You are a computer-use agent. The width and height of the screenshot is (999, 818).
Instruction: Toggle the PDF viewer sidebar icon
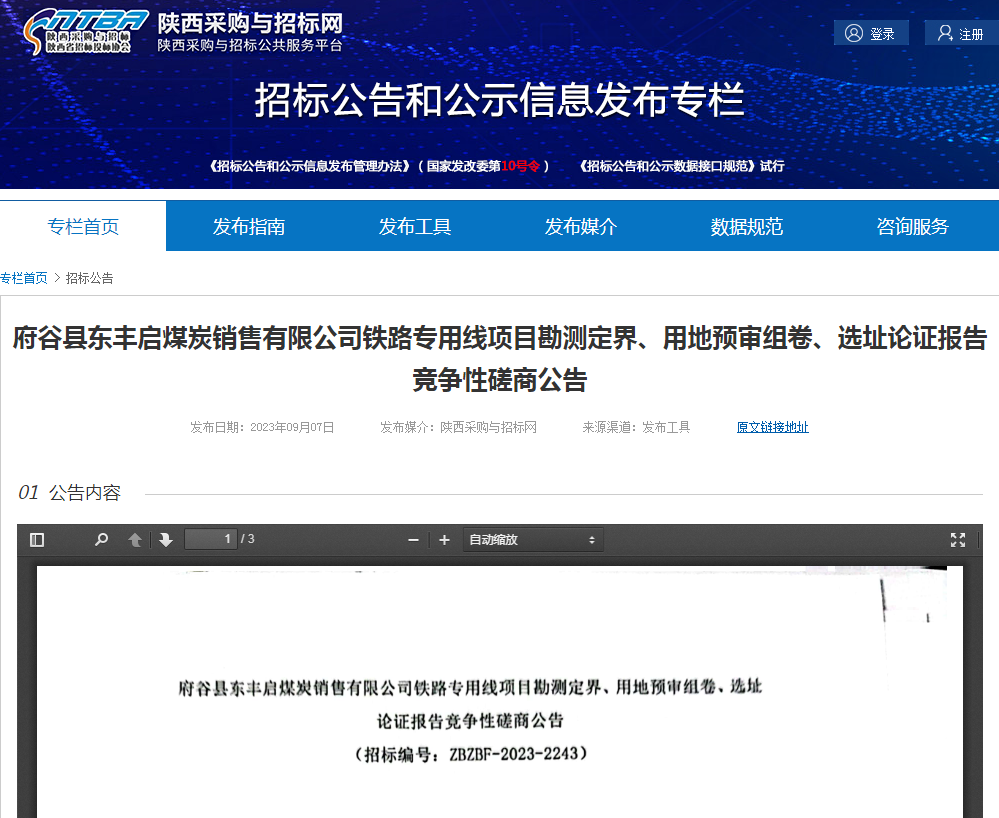pyautogui.click(x=37, y=540)
